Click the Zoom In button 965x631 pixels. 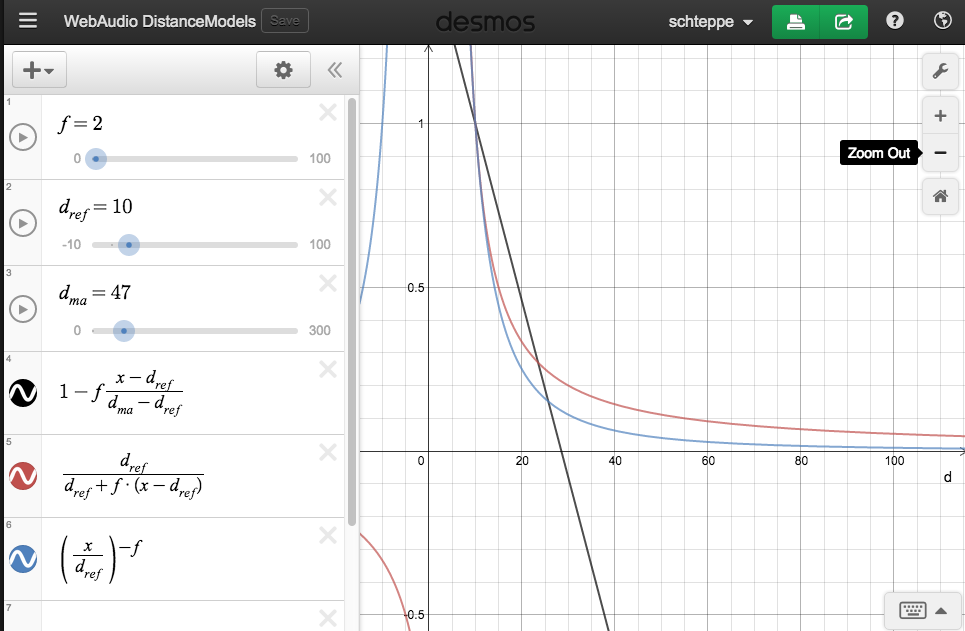[x=939, y=114]
